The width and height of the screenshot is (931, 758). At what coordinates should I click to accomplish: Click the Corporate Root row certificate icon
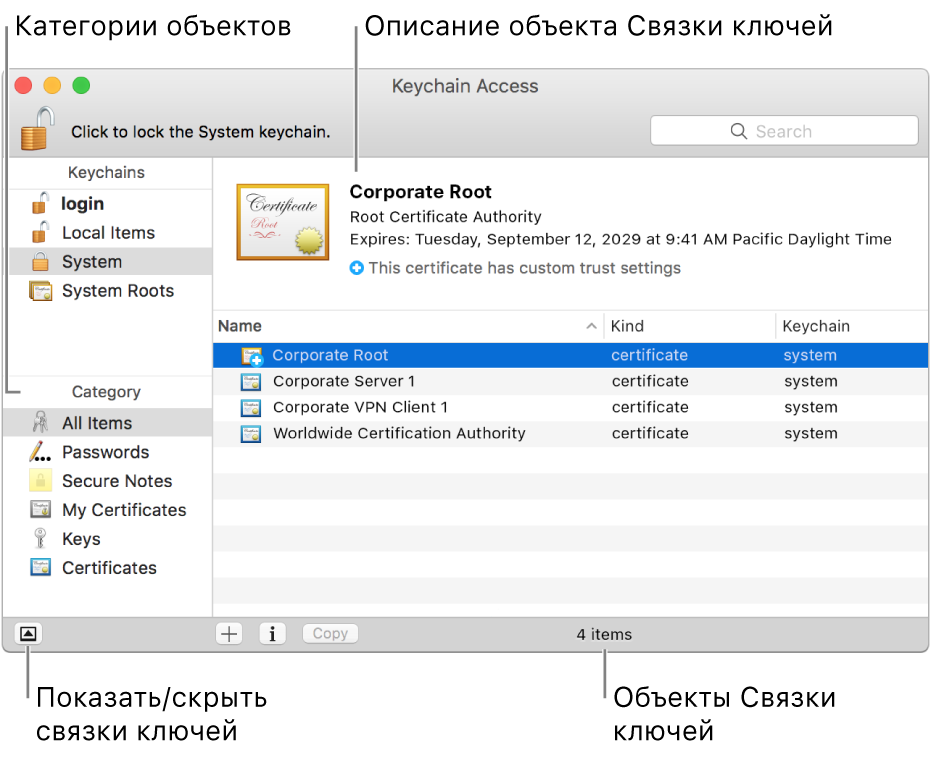click(x=252, y=356)
